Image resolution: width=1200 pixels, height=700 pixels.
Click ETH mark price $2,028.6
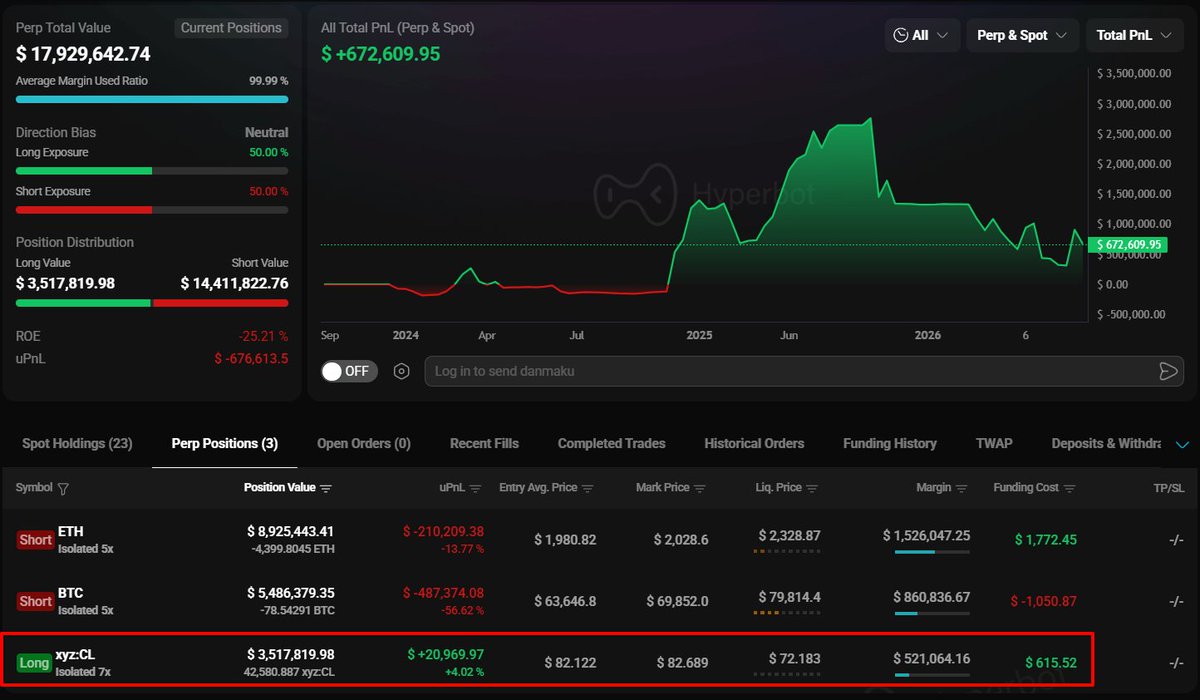(680, 540)
